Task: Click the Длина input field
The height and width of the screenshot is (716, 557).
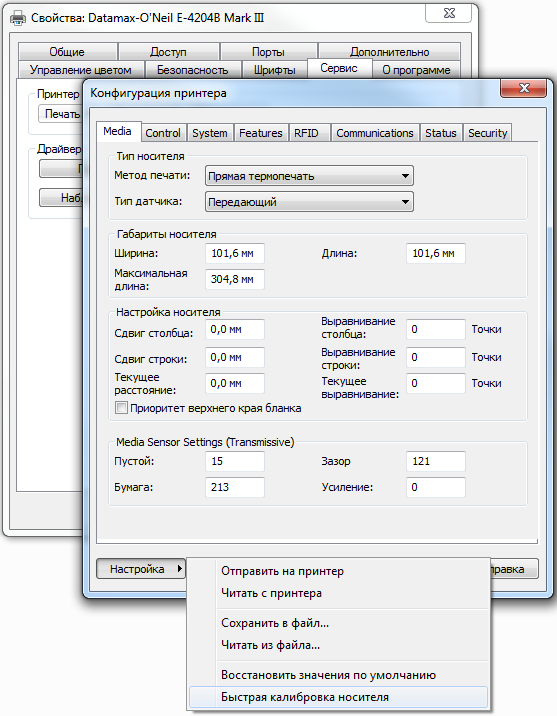Action: [436, 253]
